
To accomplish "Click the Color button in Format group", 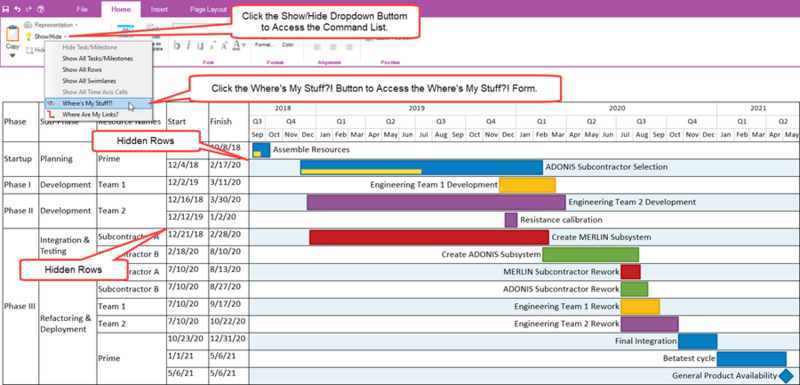I will coord(288,45).
